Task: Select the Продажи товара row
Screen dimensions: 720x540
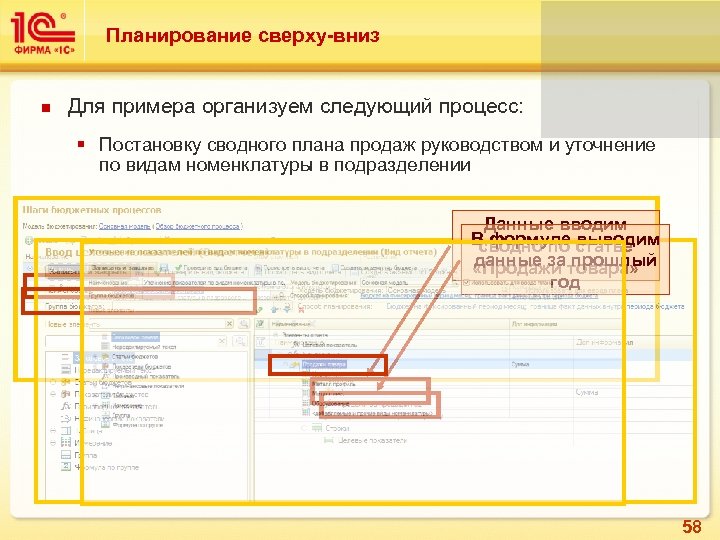Action: point(324,364)
